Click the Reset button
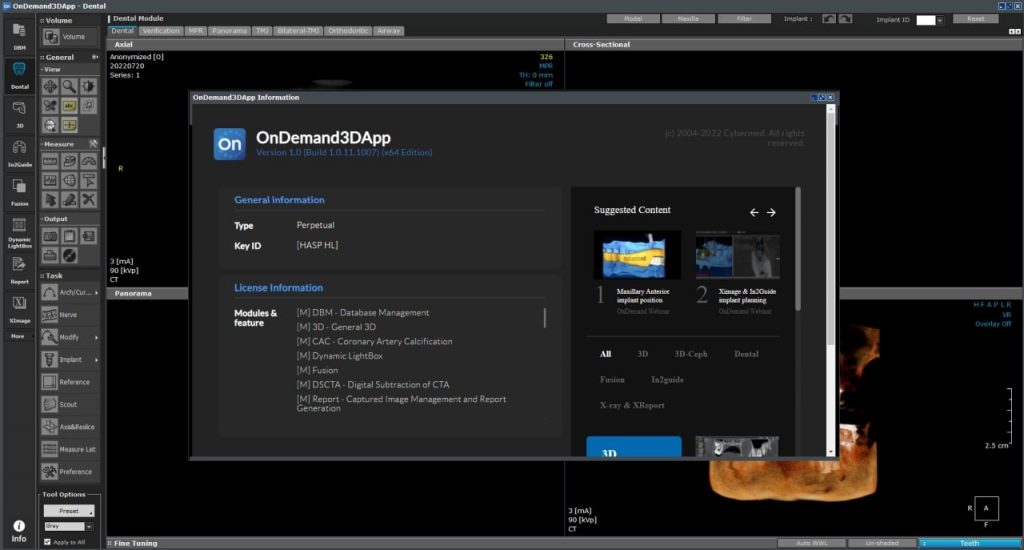Screen dimensions: 1024x550 click(x=975, y=19)
